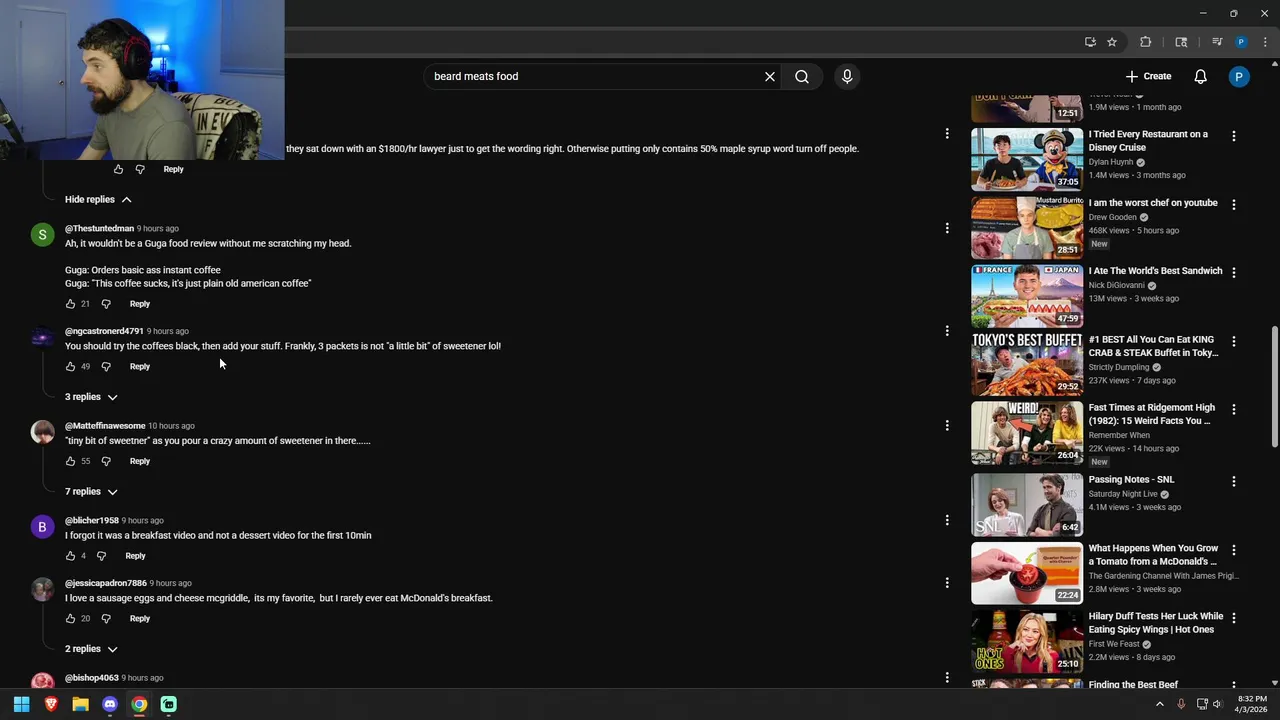This screenshot has height=720, width=1280.
Task: Open the Chrome extensions puzzle icon
Action: tap(1146, 42)
